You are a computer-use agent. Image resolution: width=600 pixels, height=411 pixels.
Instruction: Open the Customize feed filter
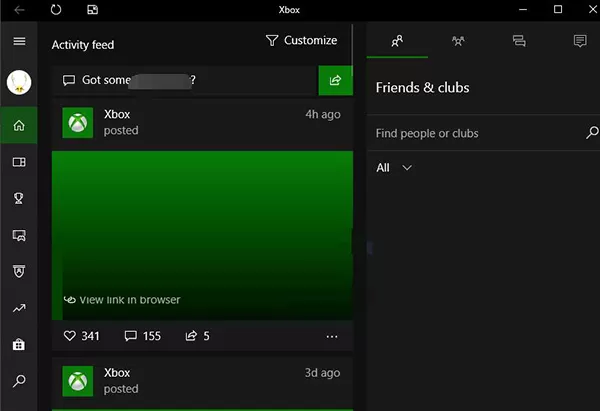pos(302,40)
